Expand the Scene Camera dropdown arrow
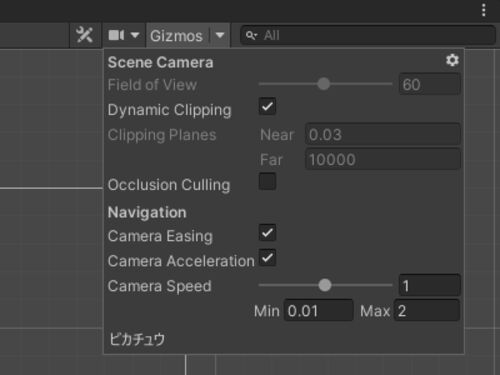The height and width of the screenshot is (375, 500). pos(135,35)
